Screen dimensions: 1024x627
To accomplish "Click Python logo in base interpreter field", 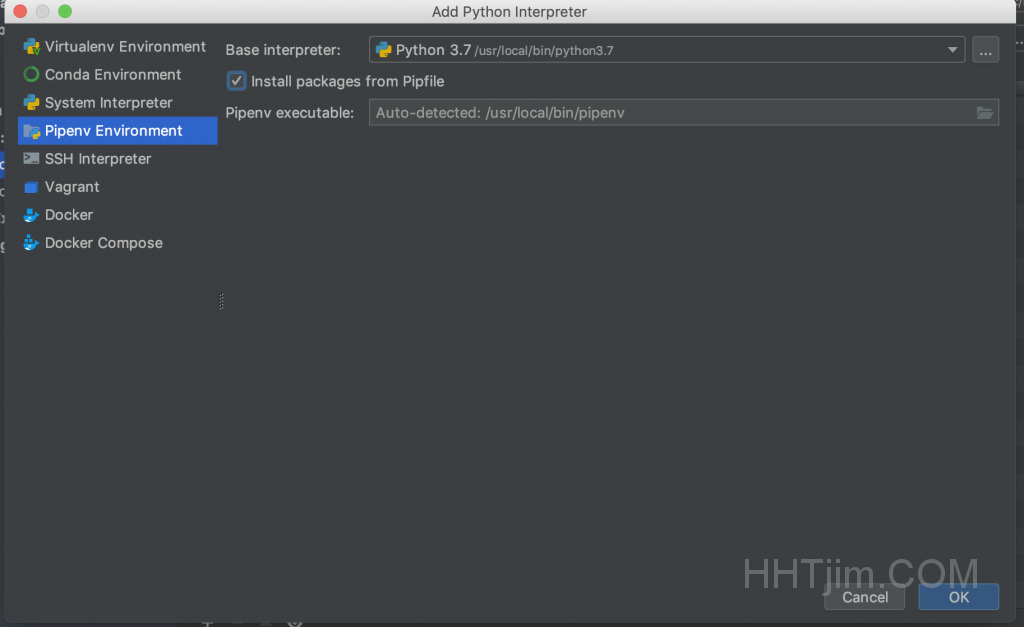I will click(x=384, y=50).
